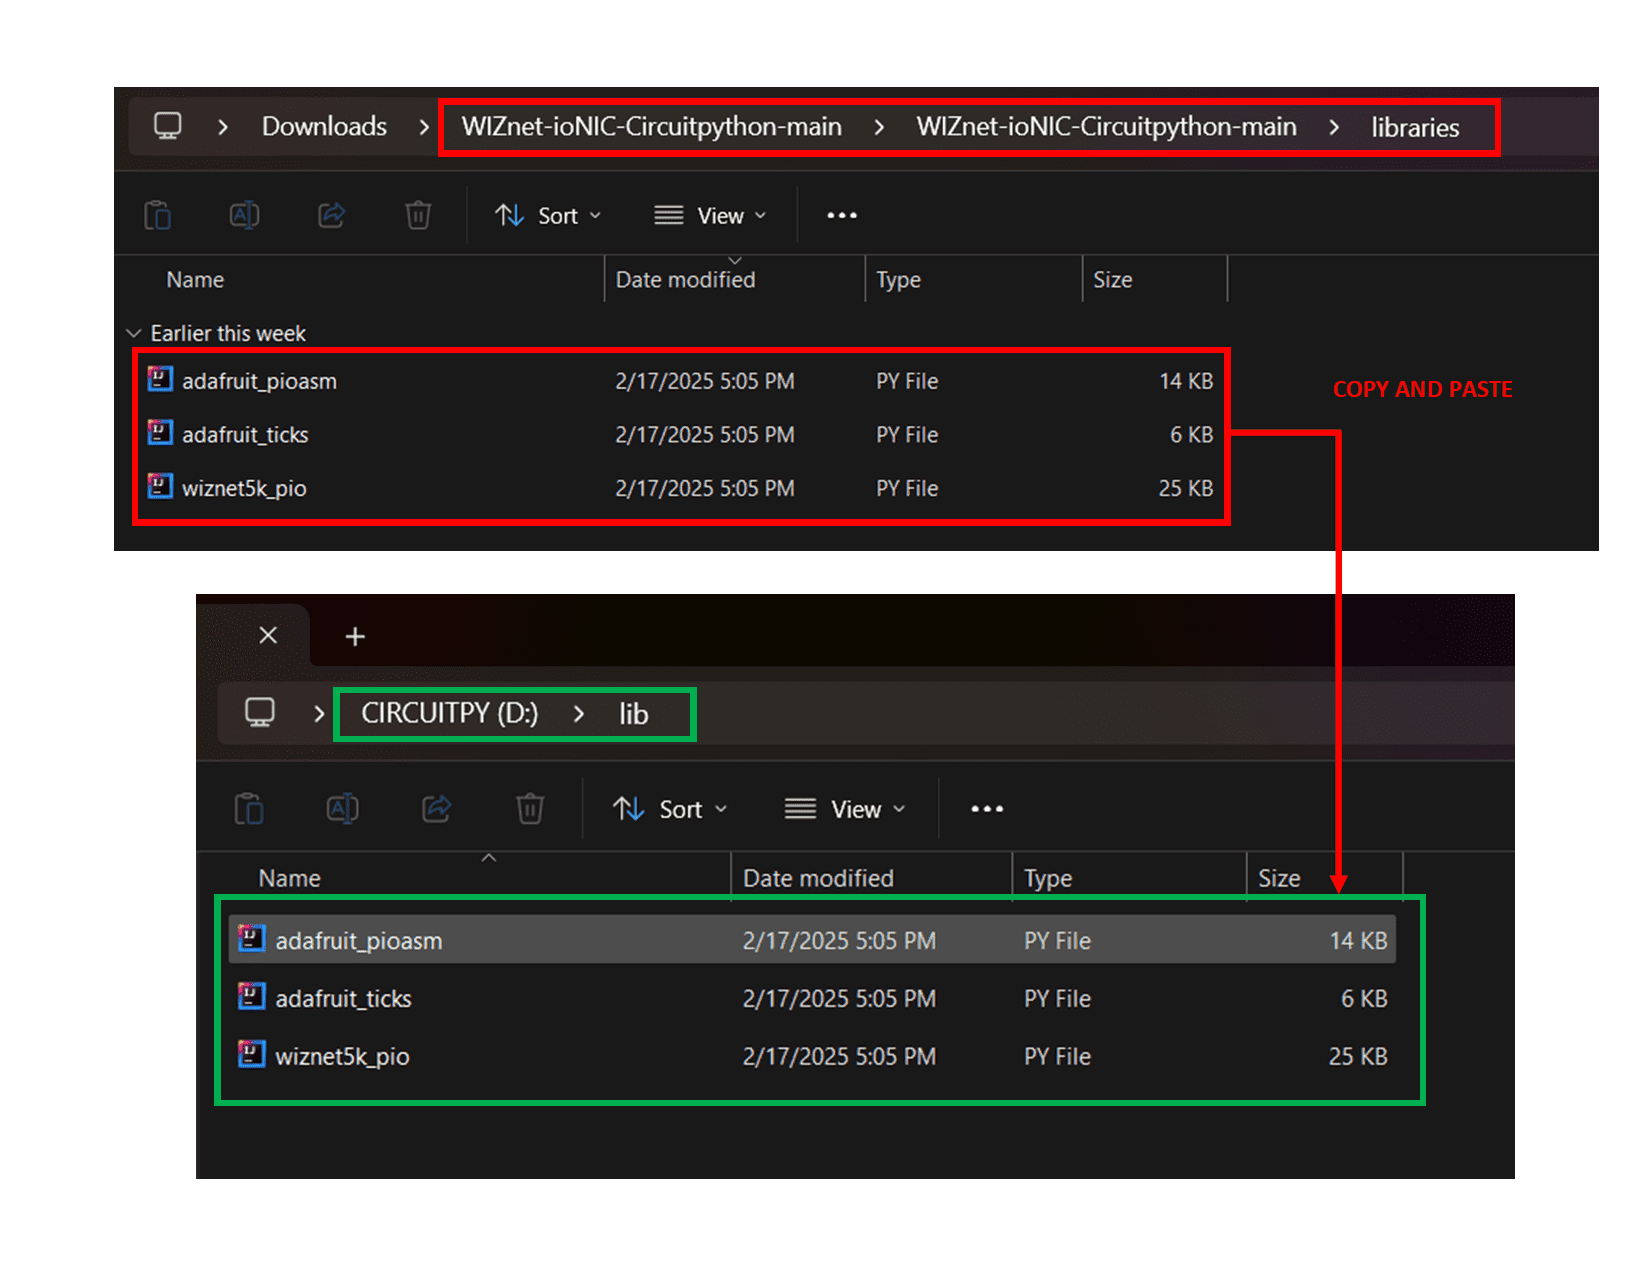Viewport: 1650px width, 1275px height.
Task: Collapse the 'Earlier this week' group
Action: 134,333
